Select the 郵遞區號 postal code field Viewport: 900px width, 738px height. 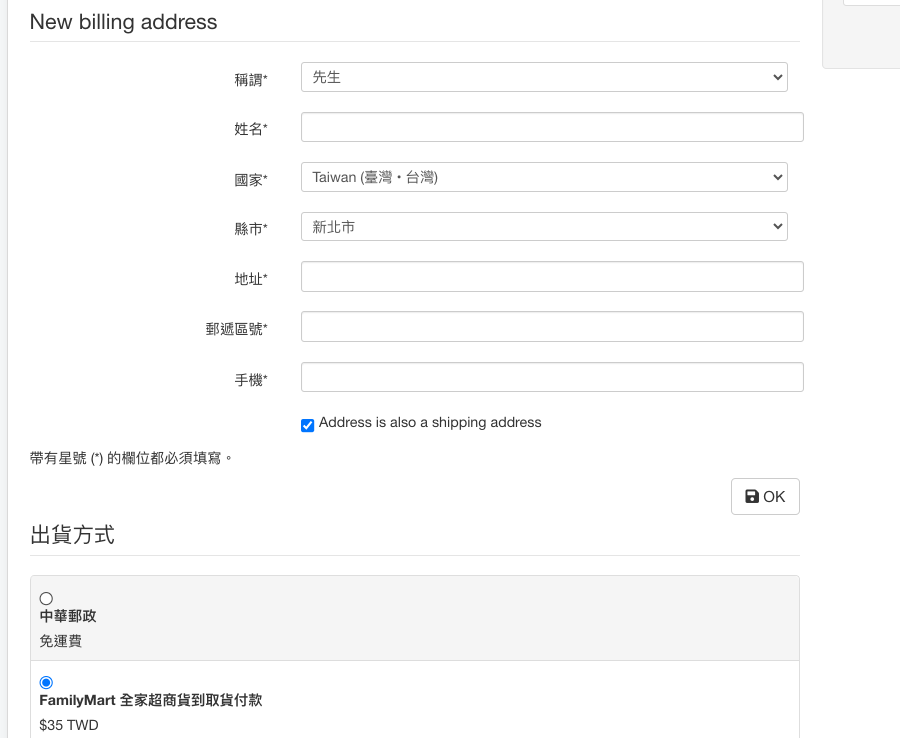pos(552,327)
